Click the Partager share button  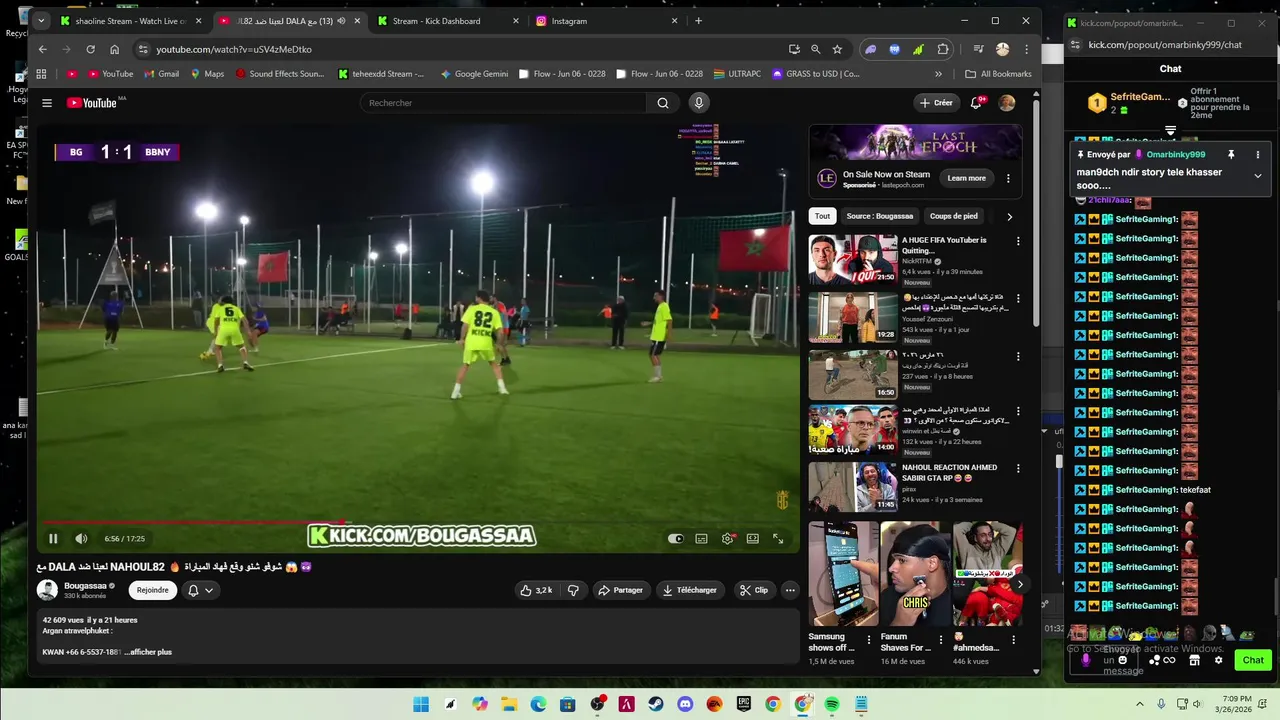point(620,590)
